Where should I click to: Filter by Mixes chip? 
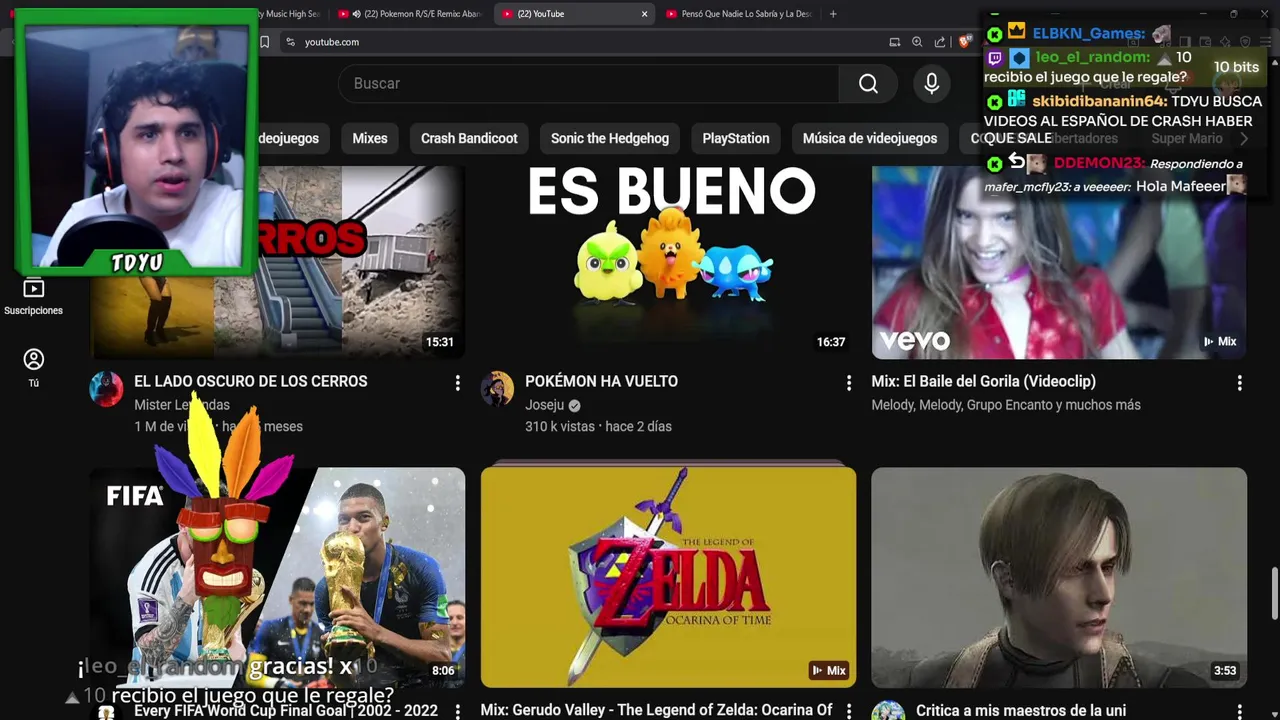[x=369, y=138]
